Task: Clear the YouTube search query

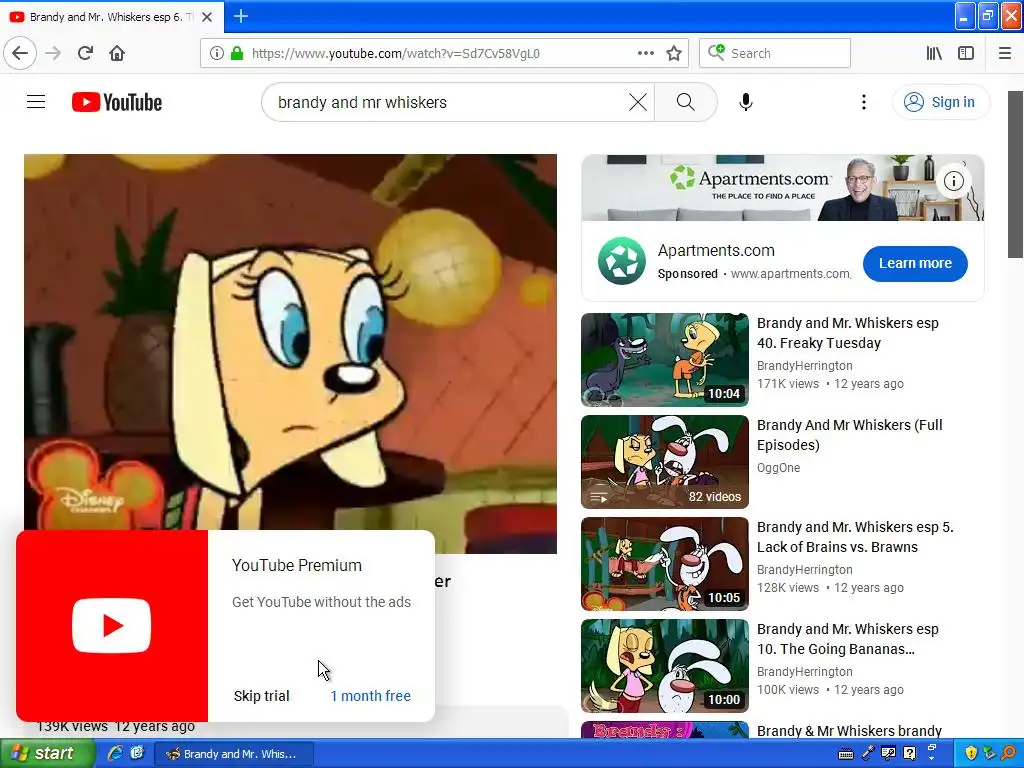Action: pyautogui.click(x=638, y=102)
